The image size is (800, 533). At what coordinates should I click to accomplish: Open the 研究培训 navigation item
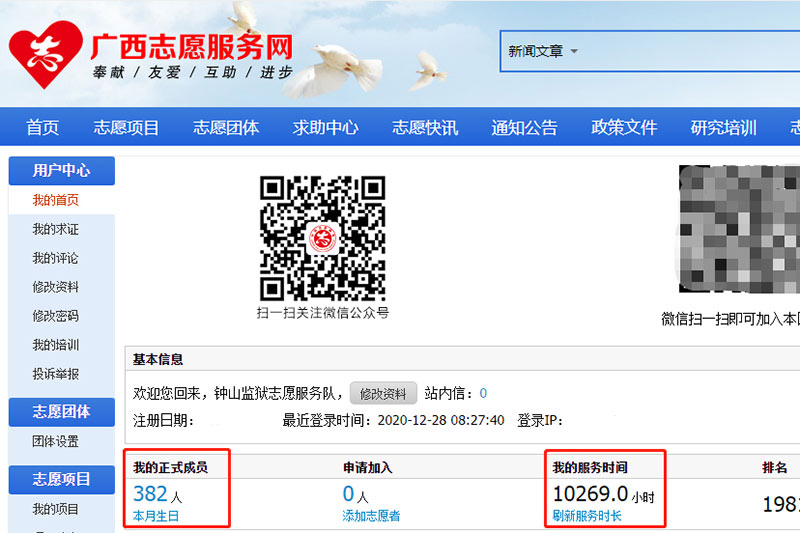(723, 127)
